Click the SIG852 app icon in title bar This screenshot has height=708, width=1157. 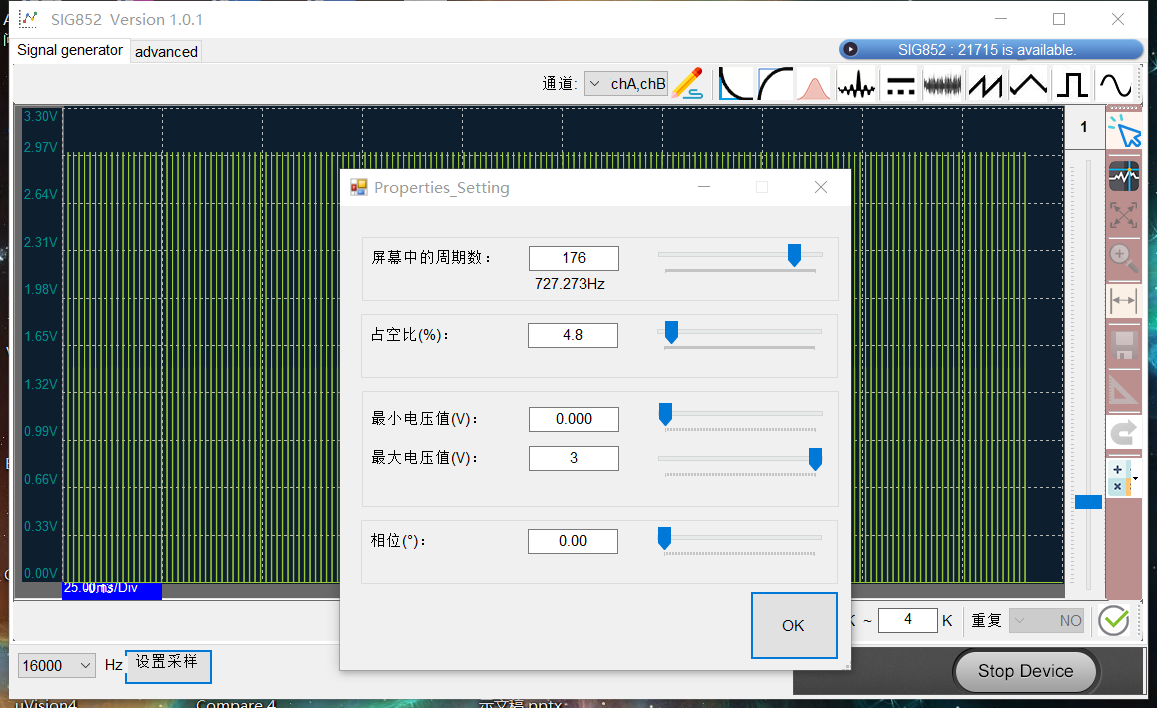(x=28, y=19)
